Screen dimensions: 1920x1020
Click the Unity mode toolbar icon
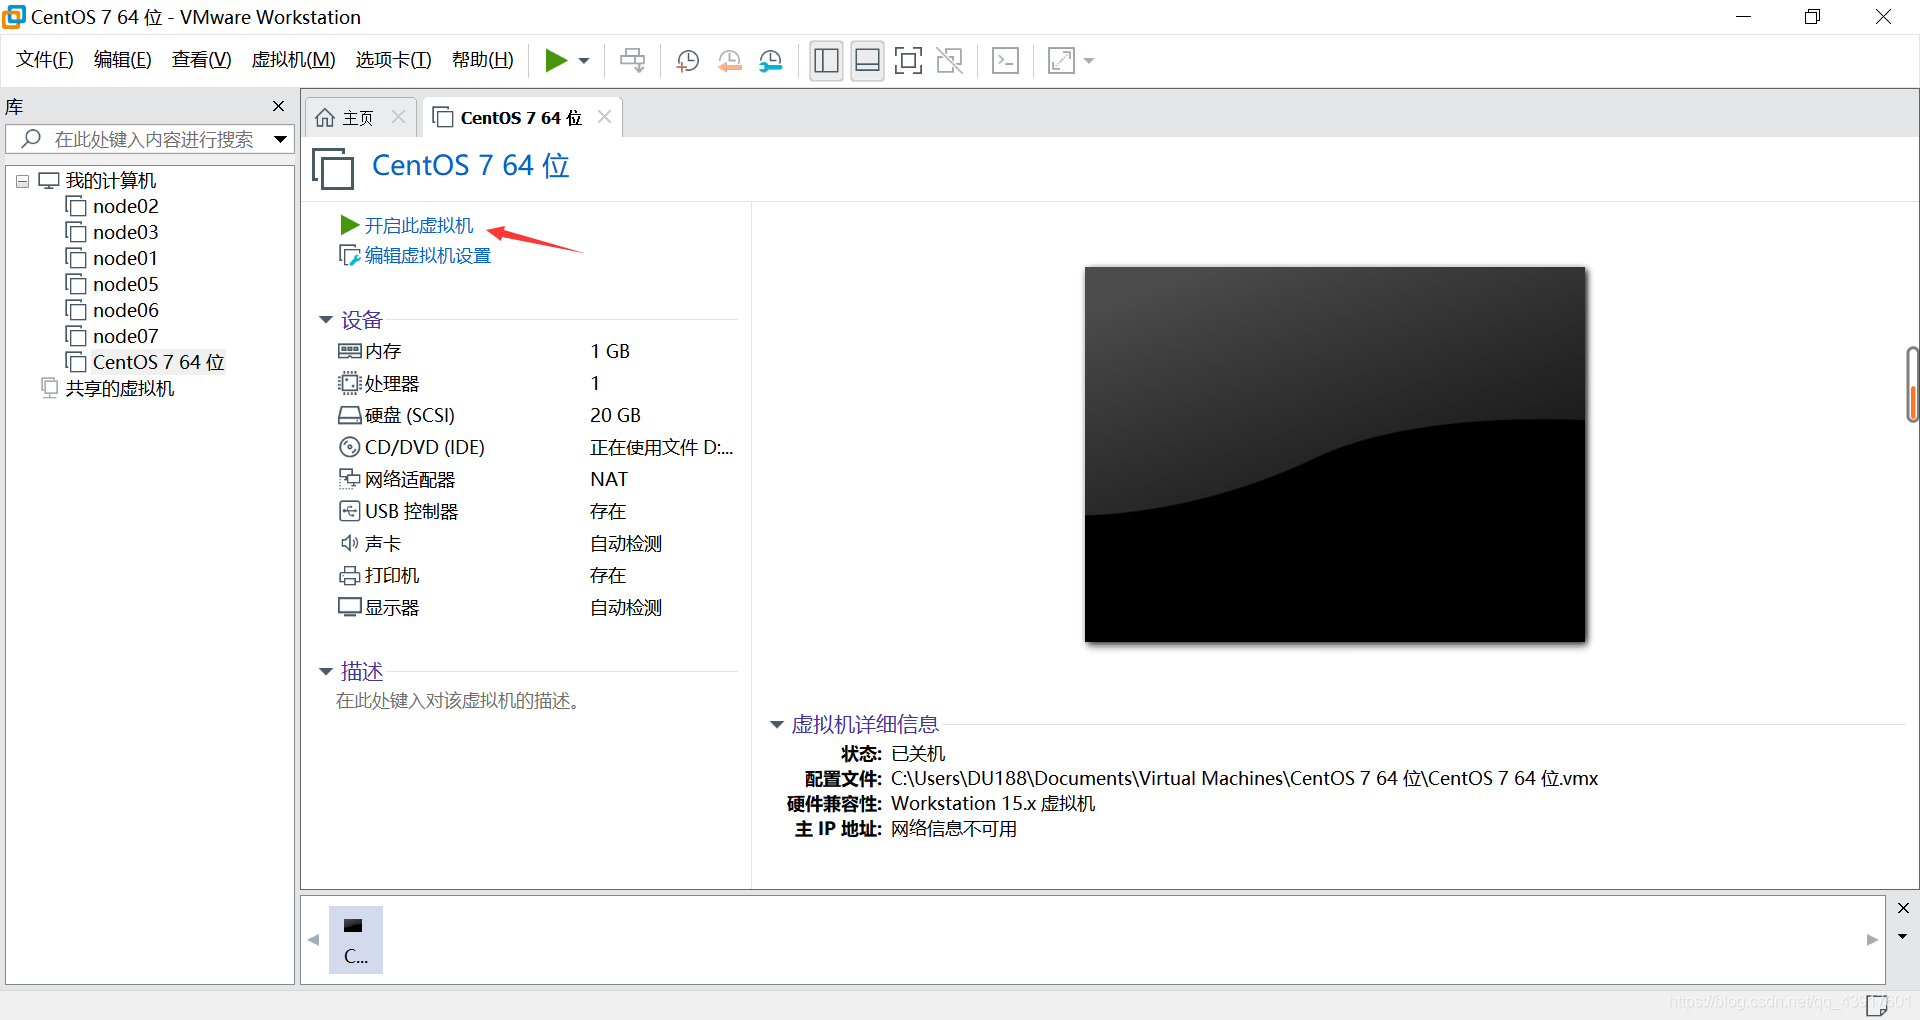949,61
